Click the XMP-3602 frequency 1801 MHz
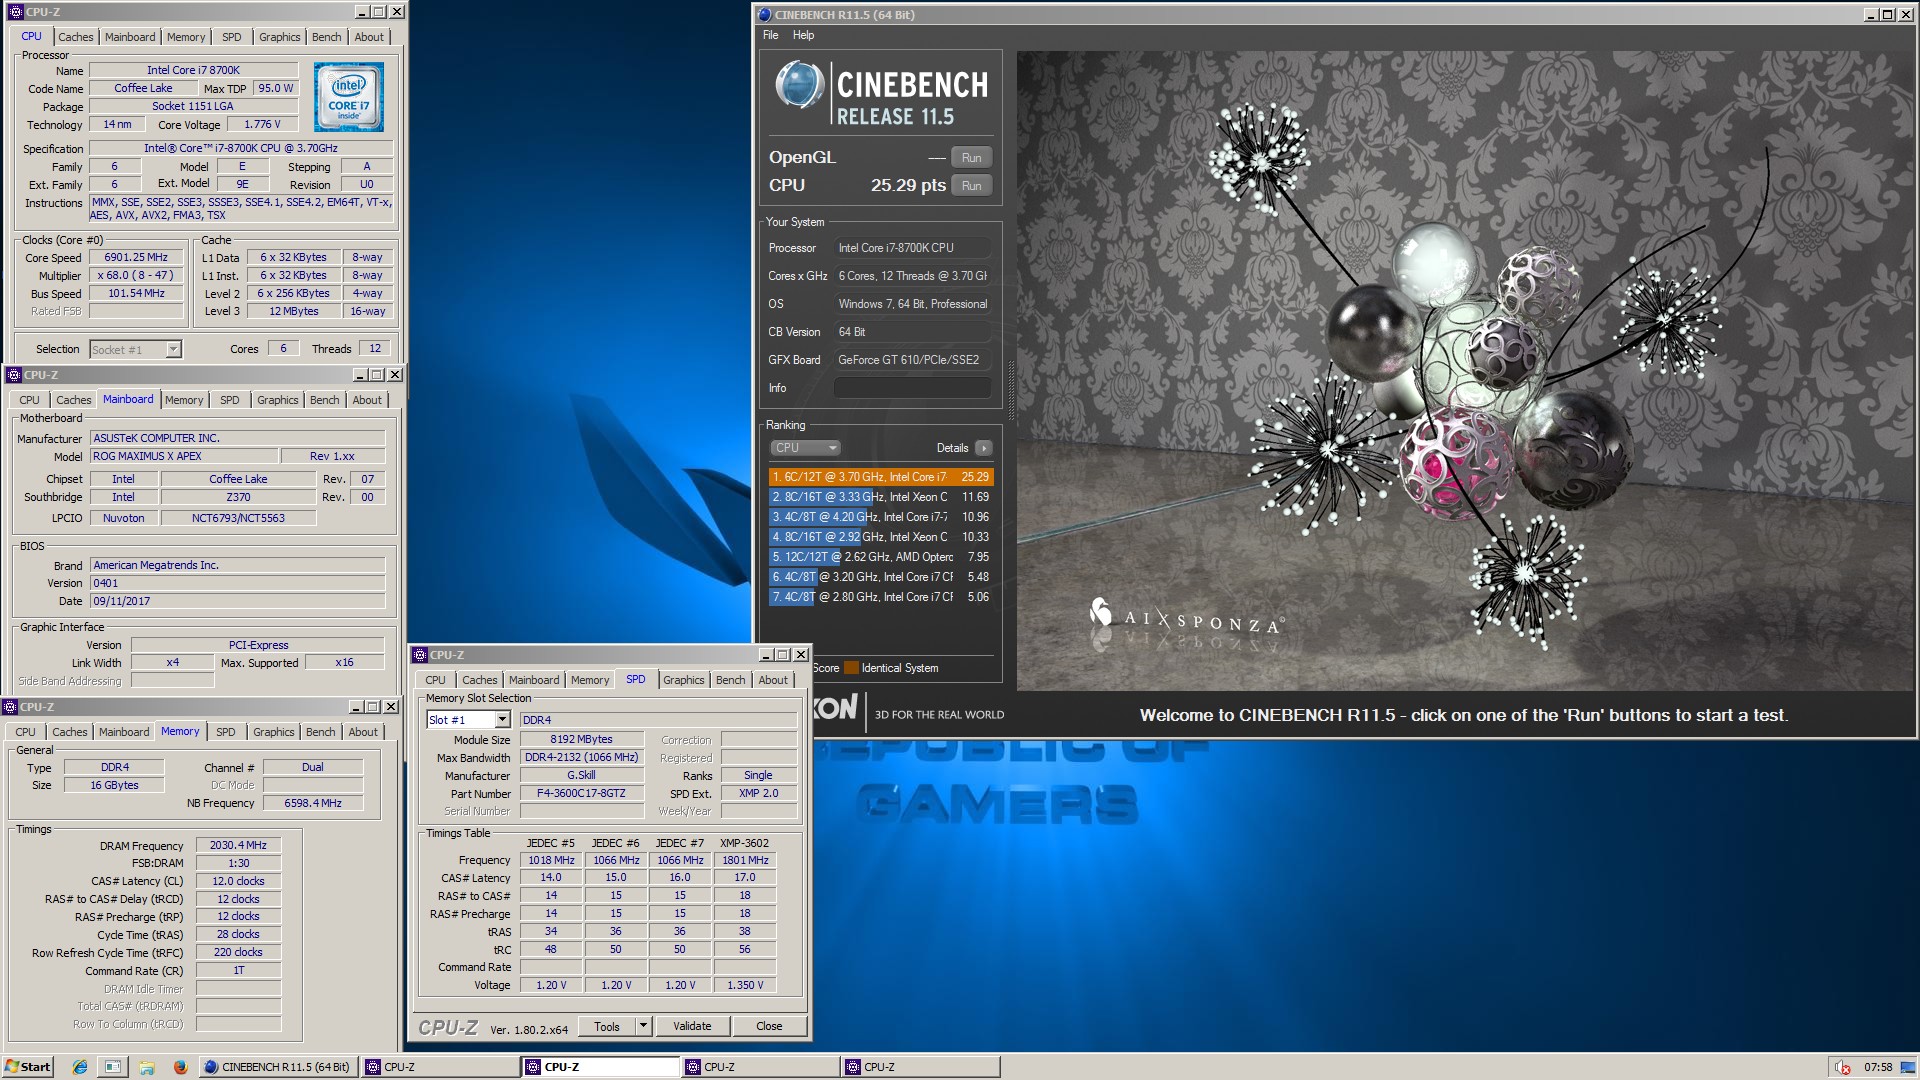The image size is (1920, 1080). point(746,860)
